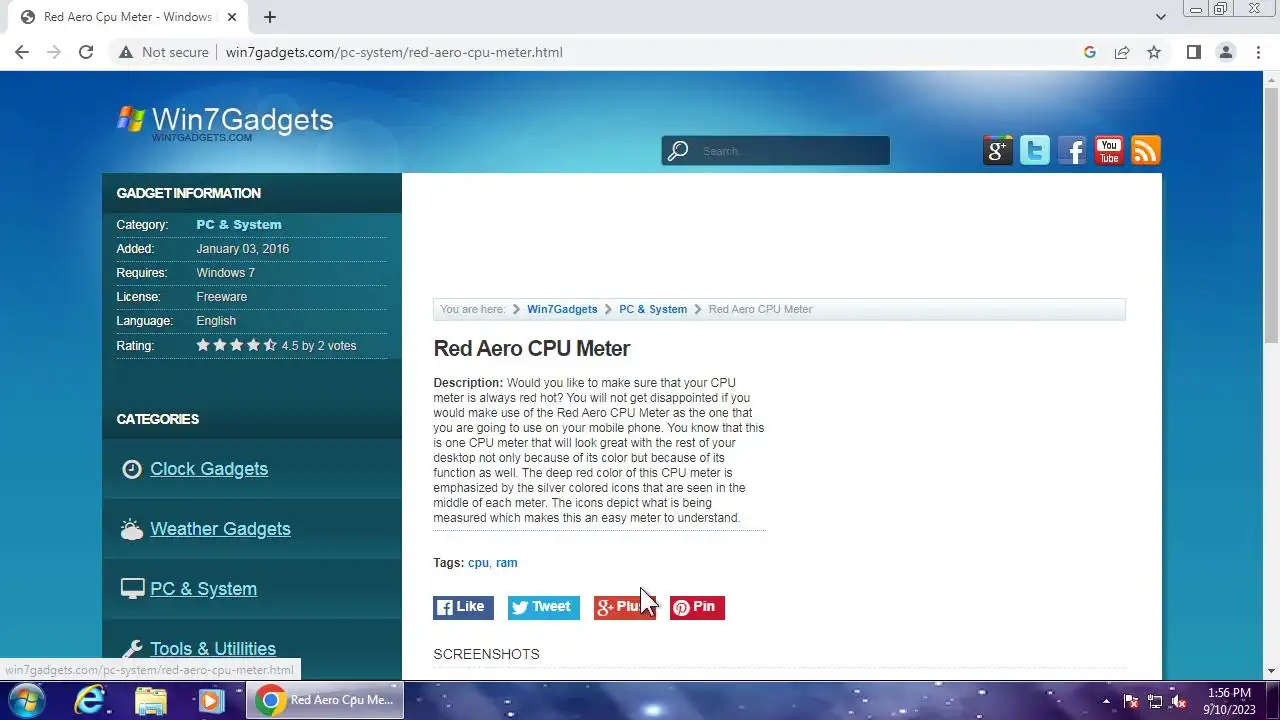1280x720 pixels.
Task: Click the Win7Gadgets logo
Action: 225,121
